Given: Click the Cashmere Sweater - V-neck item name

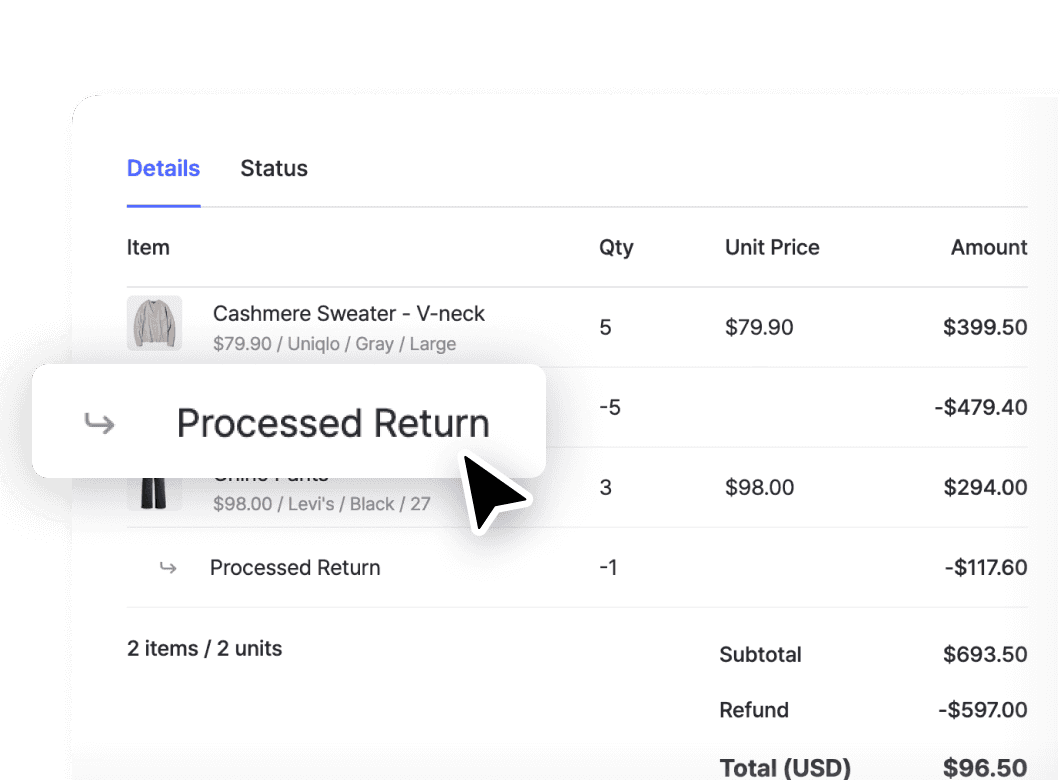Looking at the screenshot, I should click(x=349, y=314).
